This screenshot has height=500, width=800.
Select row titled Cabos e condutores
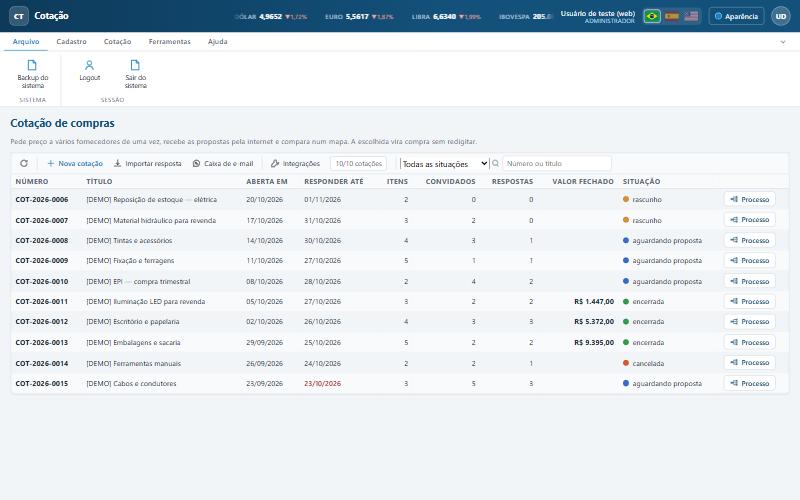[x=399, y=383]
